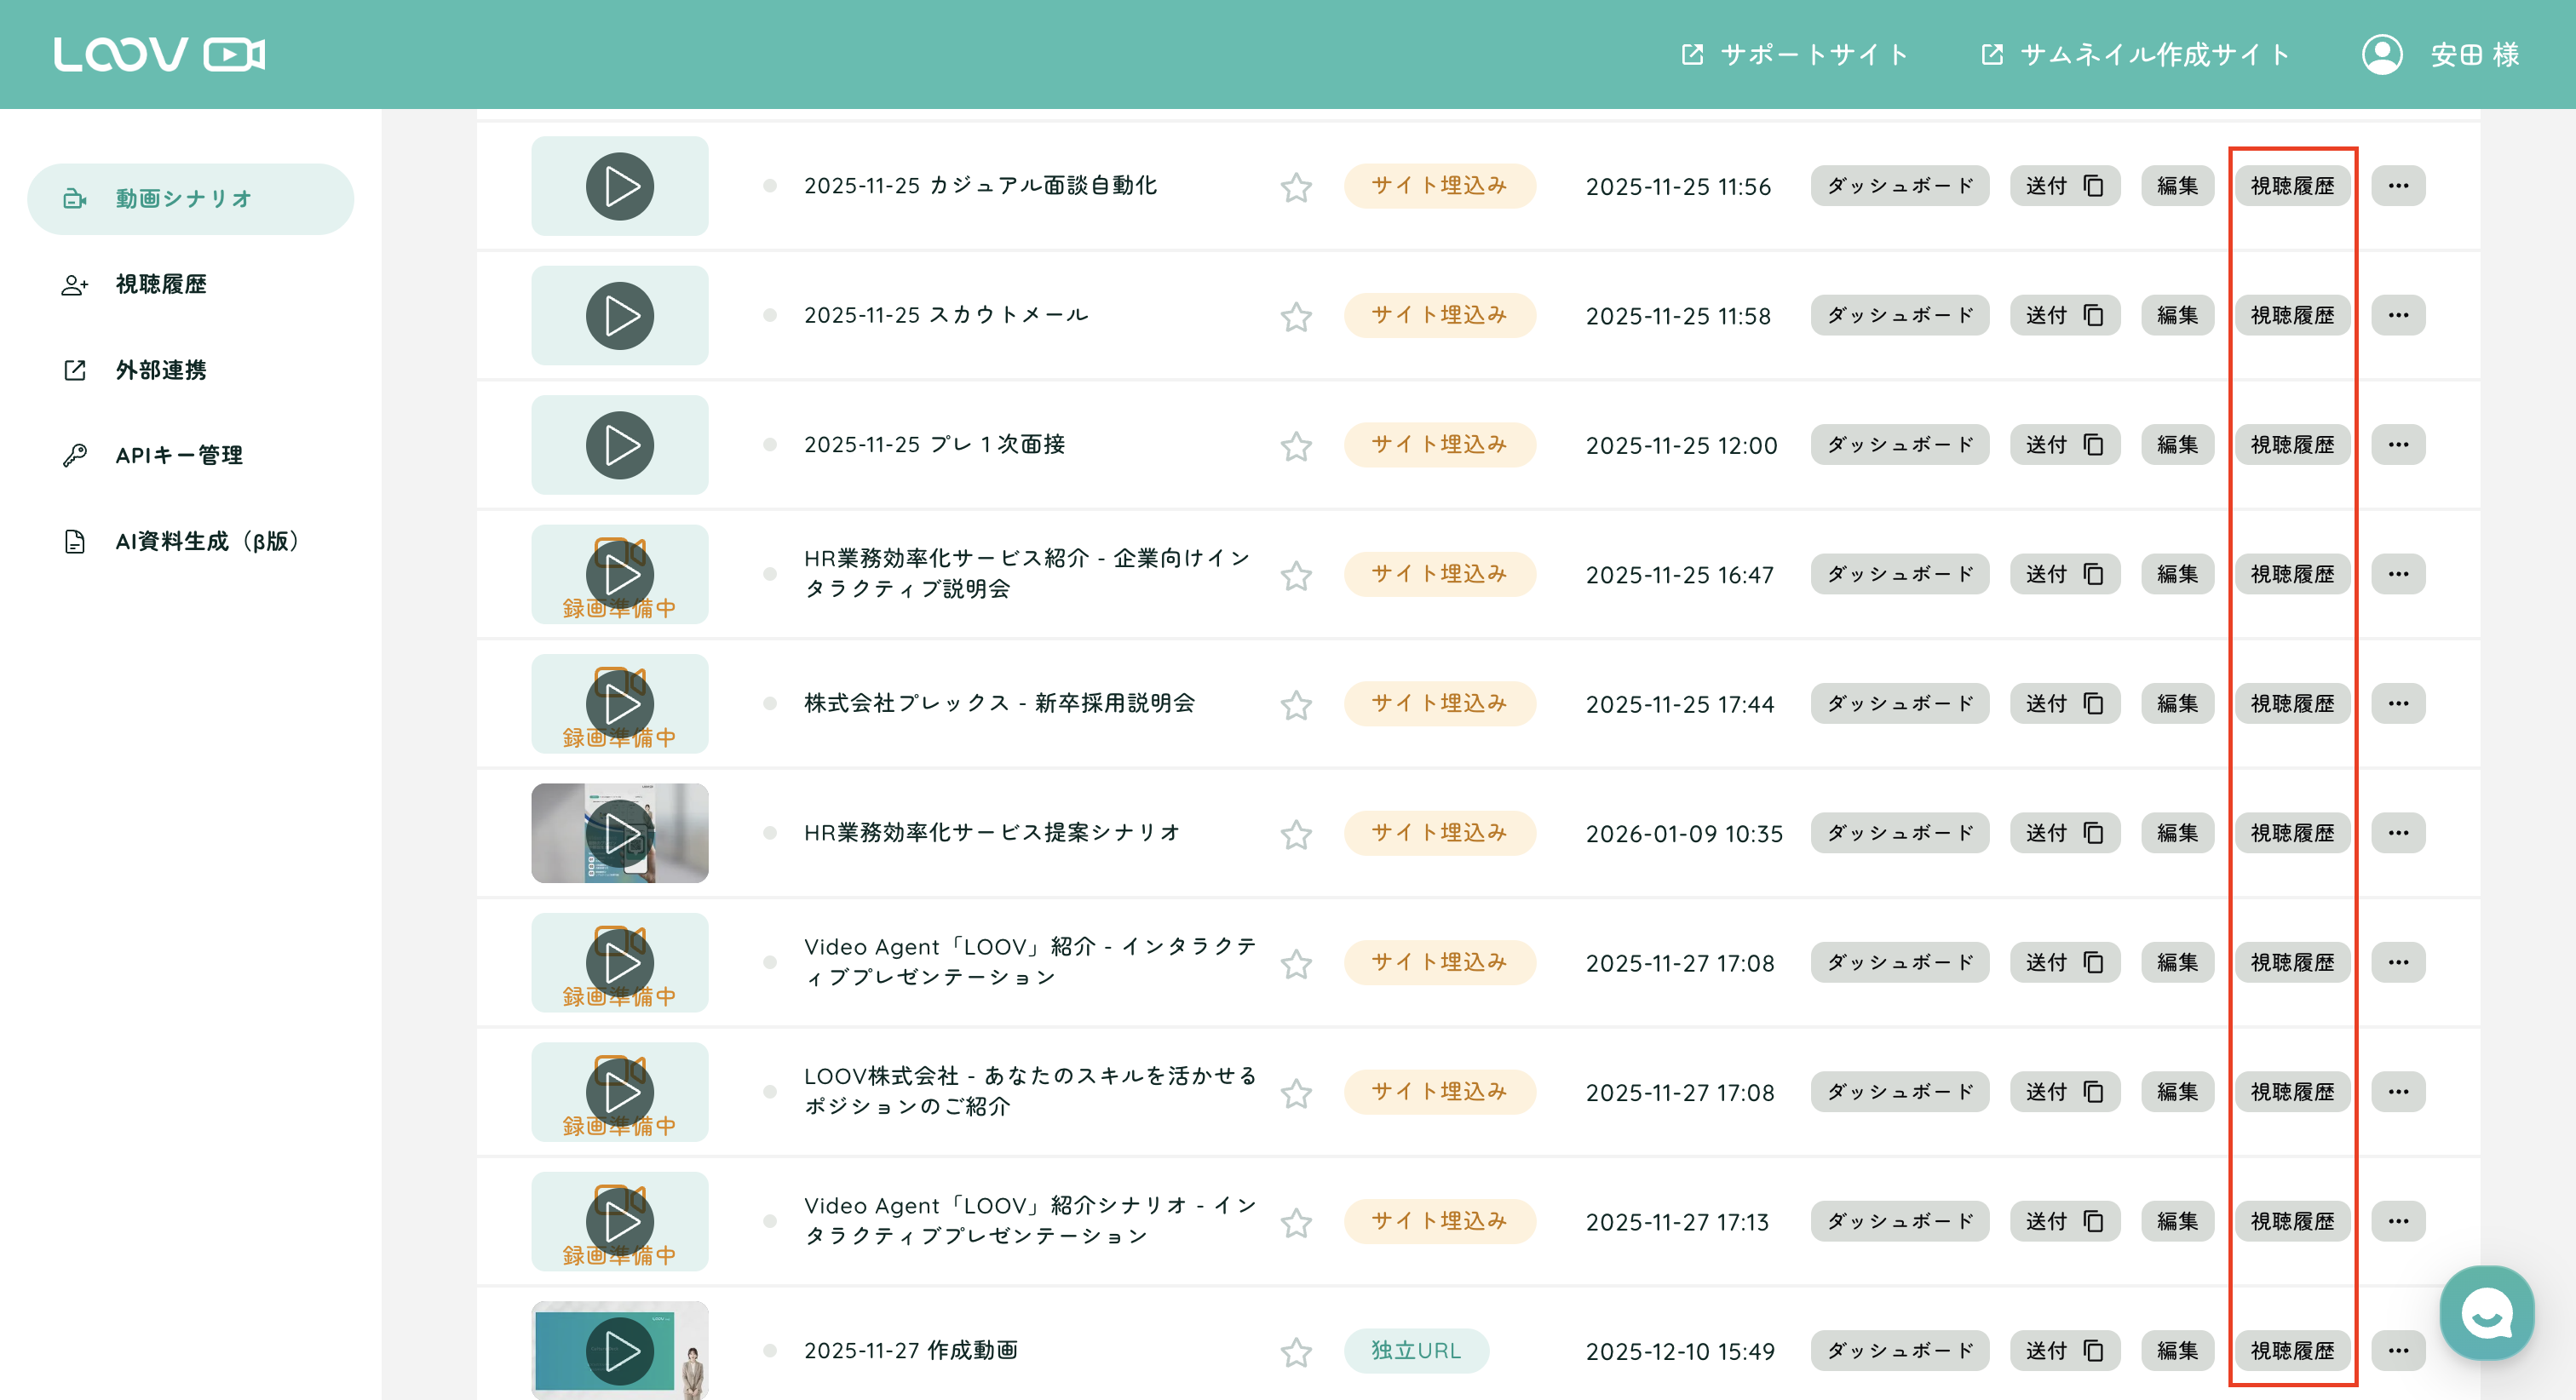Open HR業務効率化サービス提案シナリオ thumbnail
Screen dimensions: 2576x1400
[619, 833]
